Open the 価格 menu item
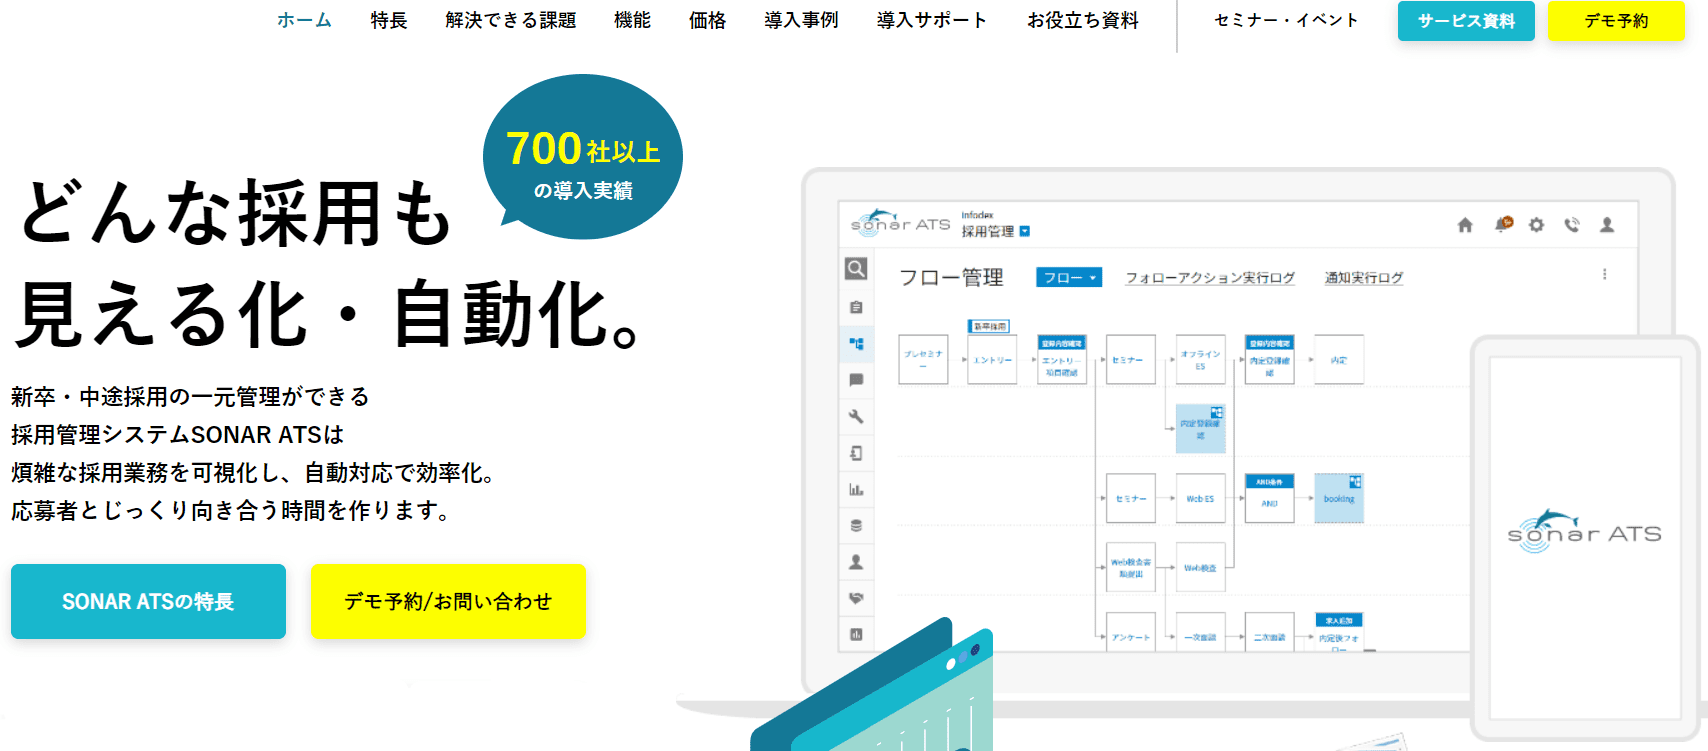 pyautogui.click(x=707, y=20)
